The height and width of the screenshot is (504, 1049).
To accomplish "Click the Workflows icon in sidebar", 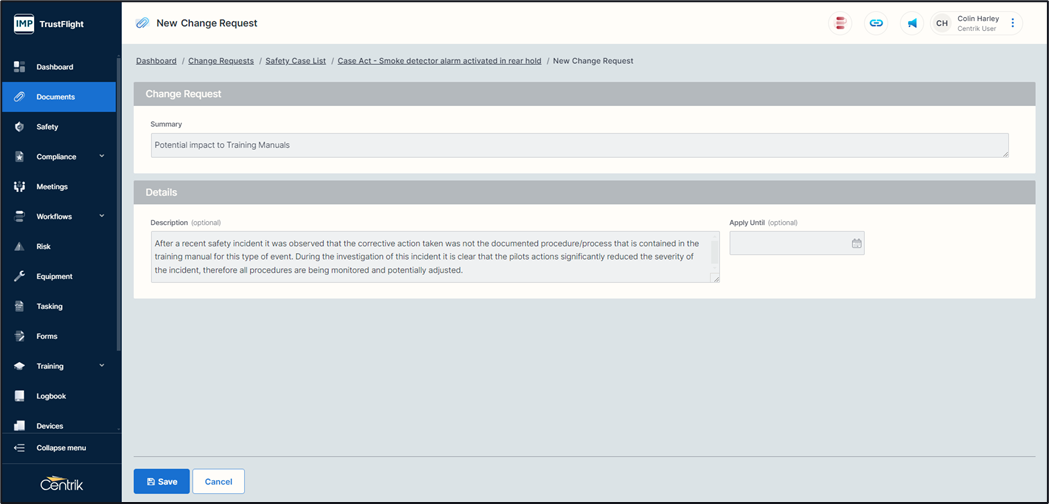I will coord(19,217).
